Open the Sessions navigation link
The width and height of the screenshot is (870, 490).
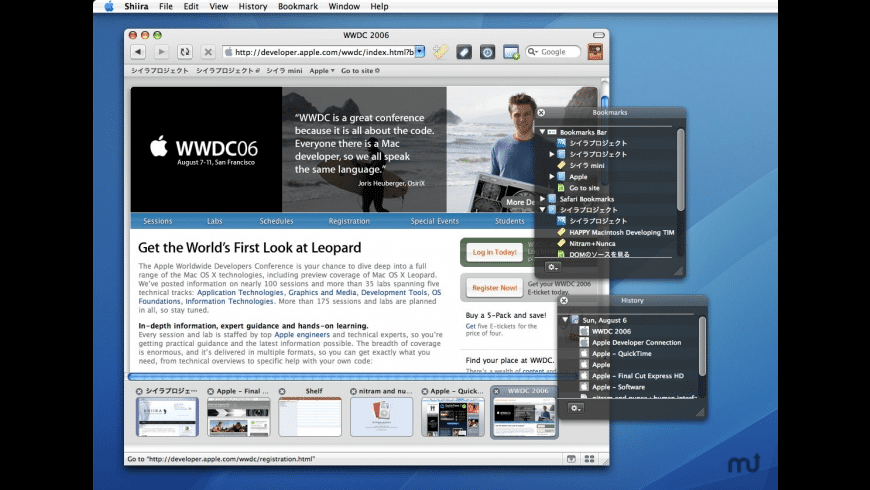158,221
